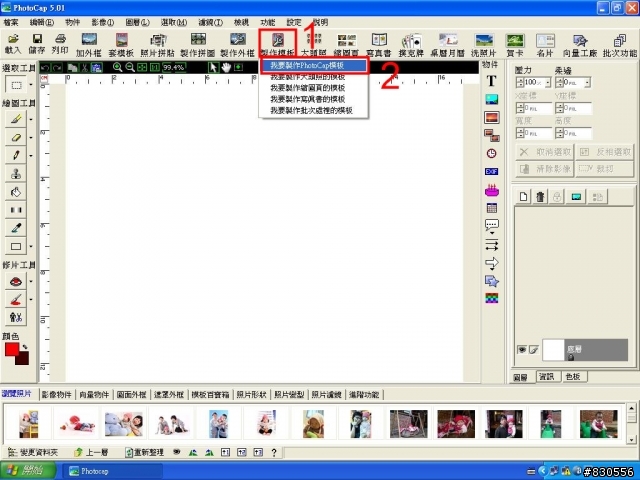Open the 加外框 add-frame tool
Screen dimensions: 640x480
click(89, 44)
